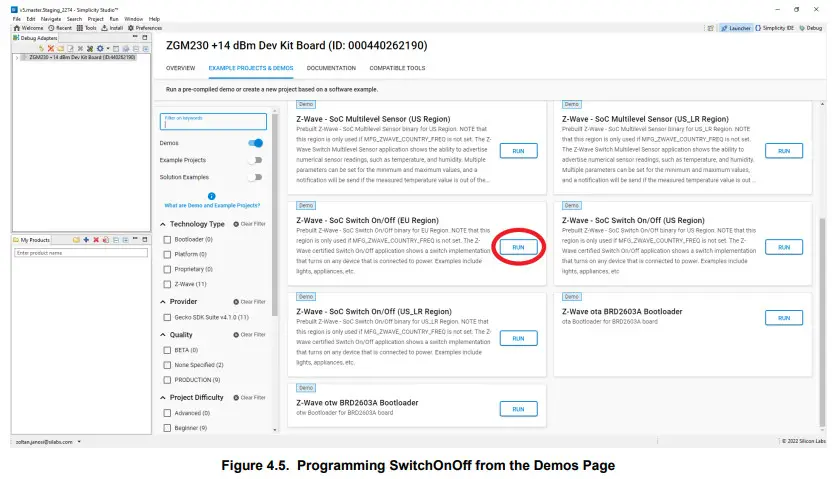
Task: Add a product with the blue plus icon
Action: (x=86, y=240)
